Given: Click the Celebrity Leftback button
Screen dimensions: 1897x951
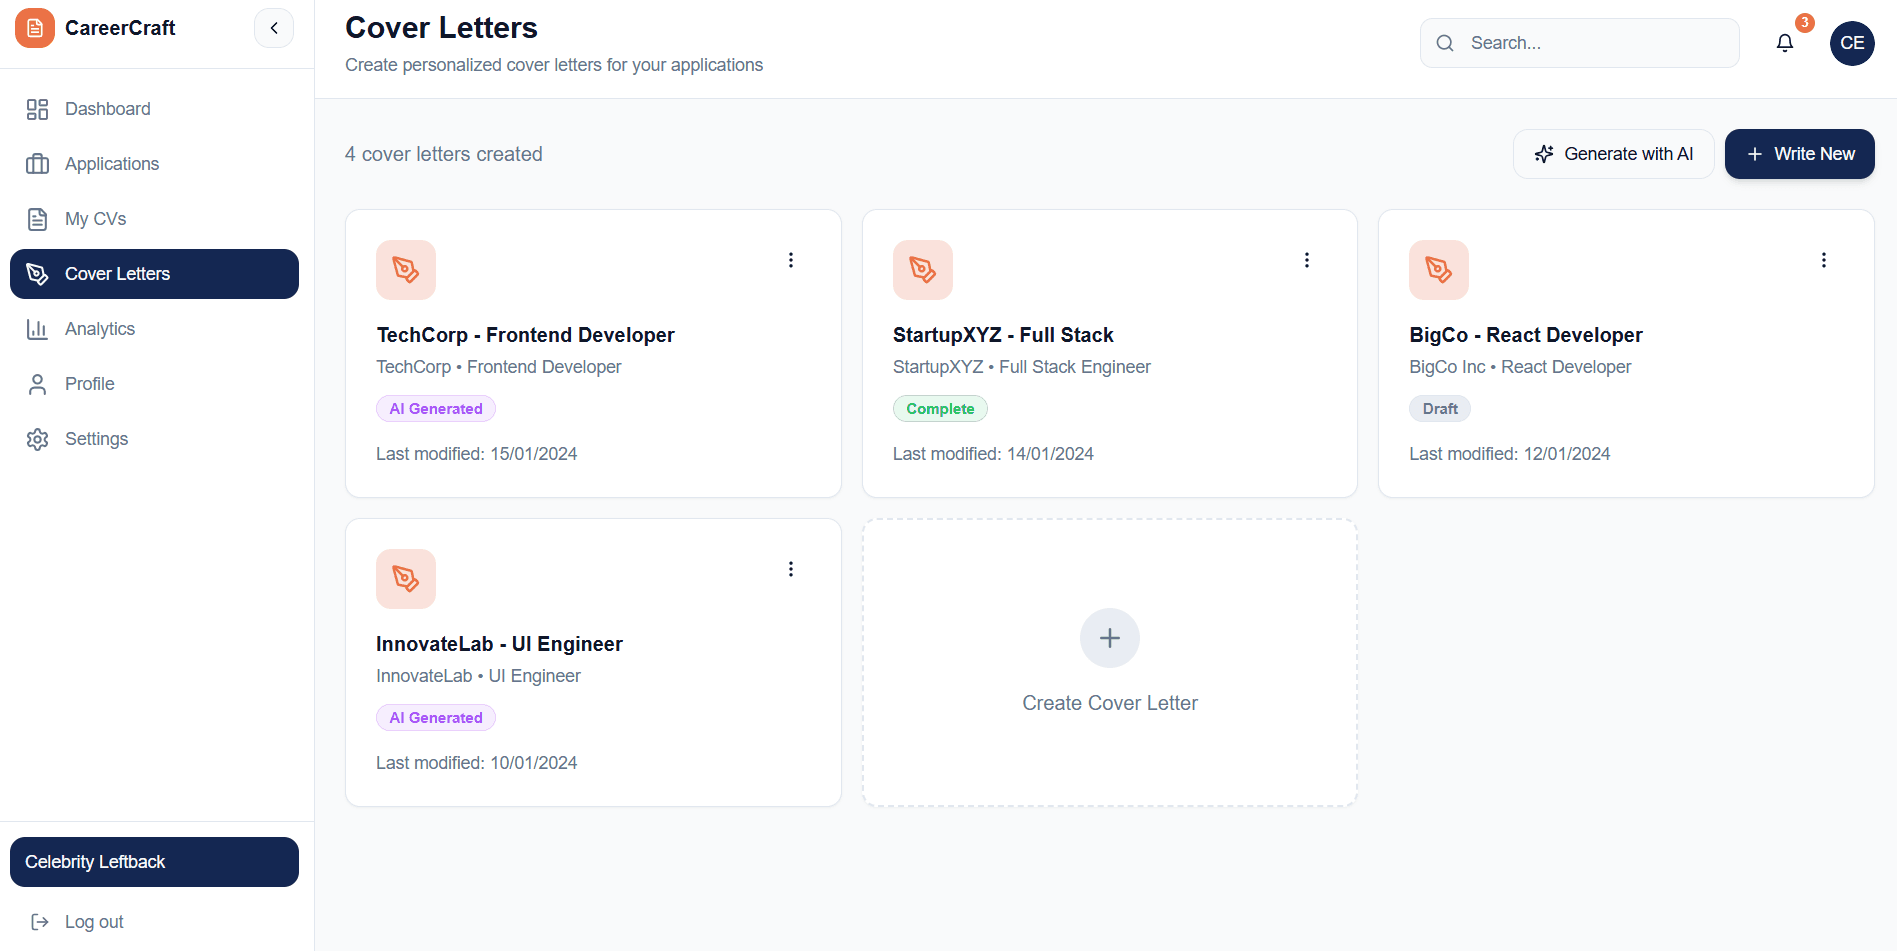Looking at the screenshot, I should pos(154,862).
